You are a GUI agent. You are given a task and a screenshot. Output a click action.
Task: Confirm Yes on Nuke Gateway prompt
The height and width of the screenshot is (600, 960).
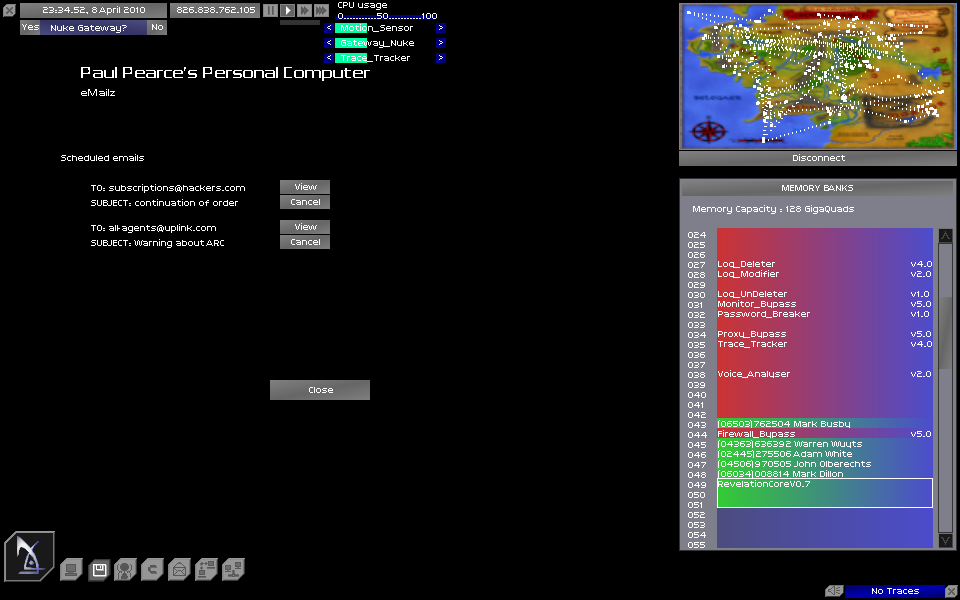(x=30, y=28)
